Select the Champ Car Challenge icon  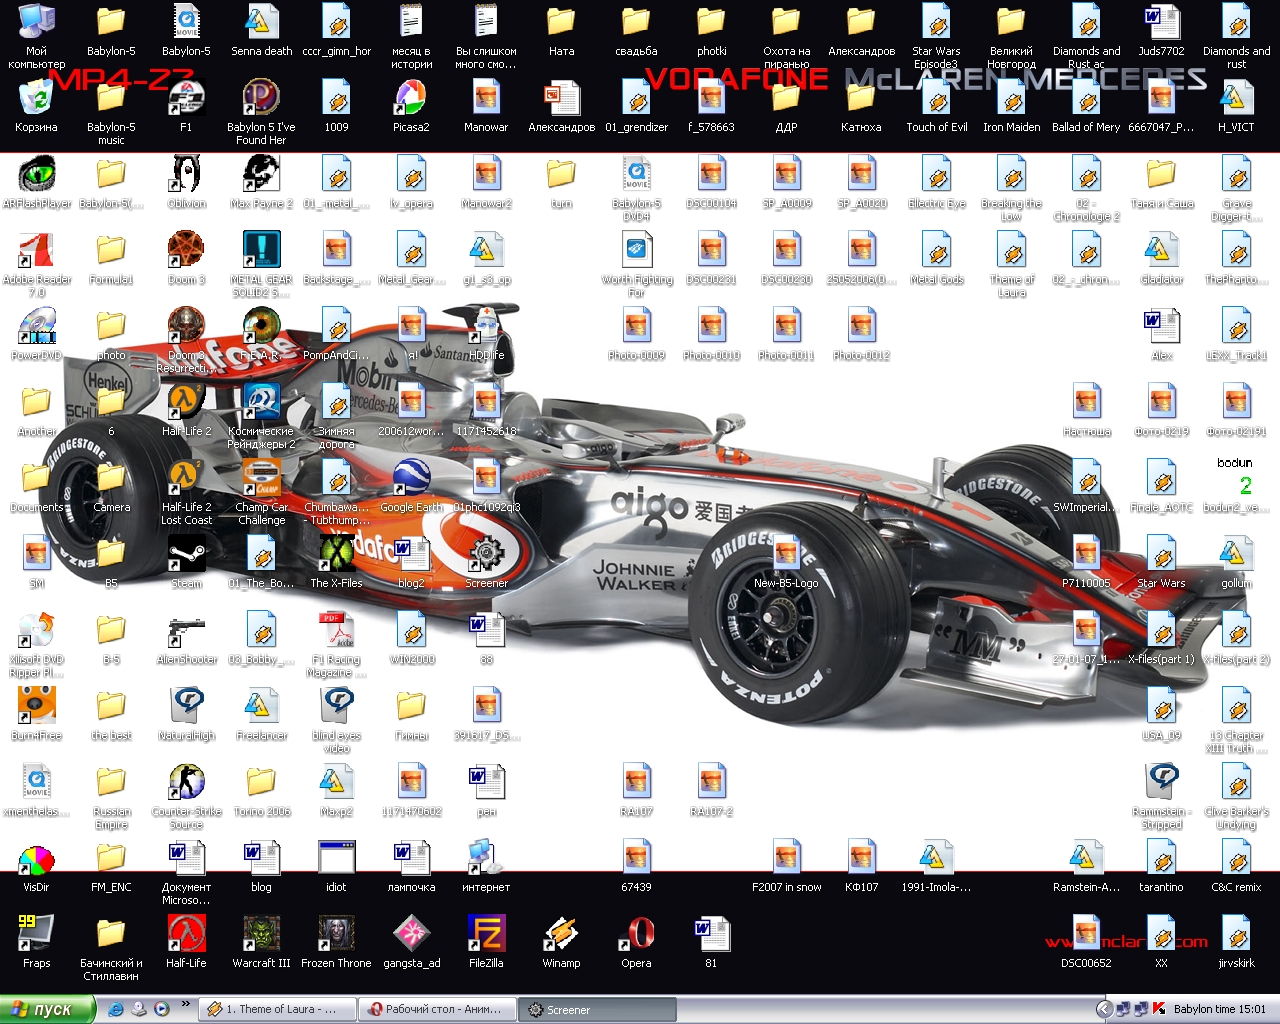[x=261, y=492]
